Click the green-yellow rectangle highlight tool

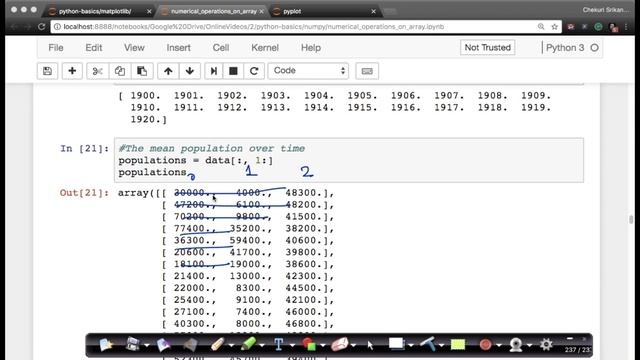458,344
